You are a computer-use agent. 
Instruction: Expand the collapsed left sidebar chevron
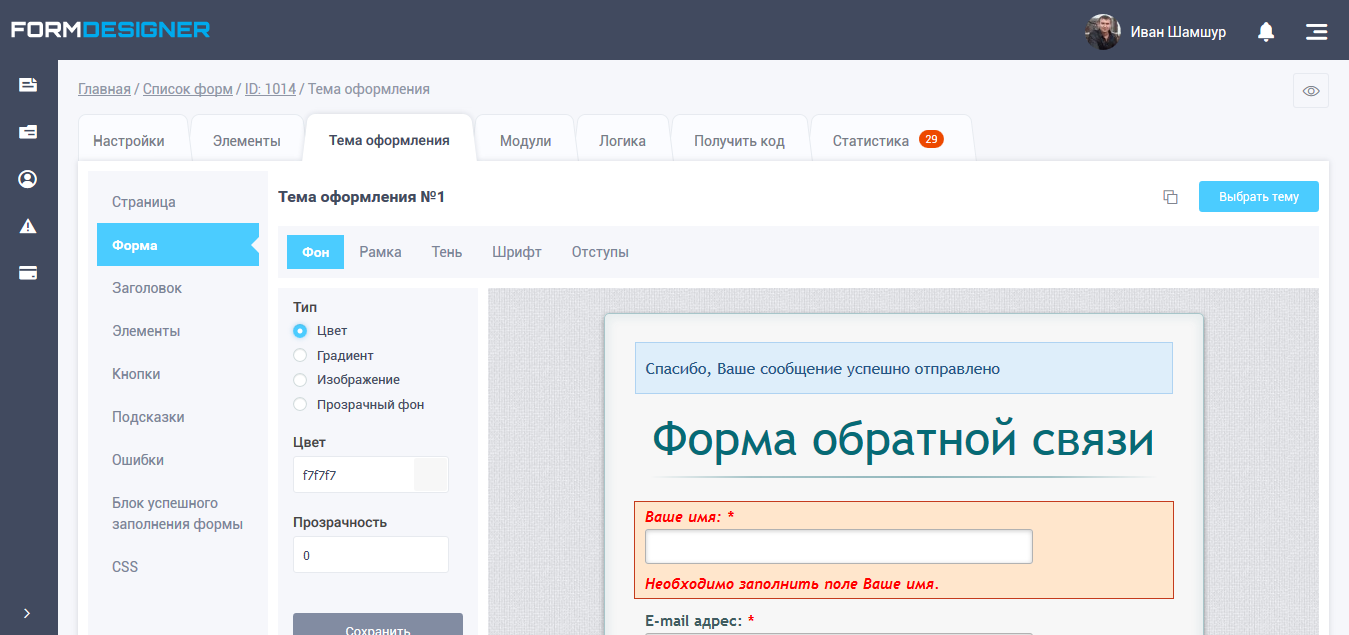pyautogui.click(x=27, y=613)
